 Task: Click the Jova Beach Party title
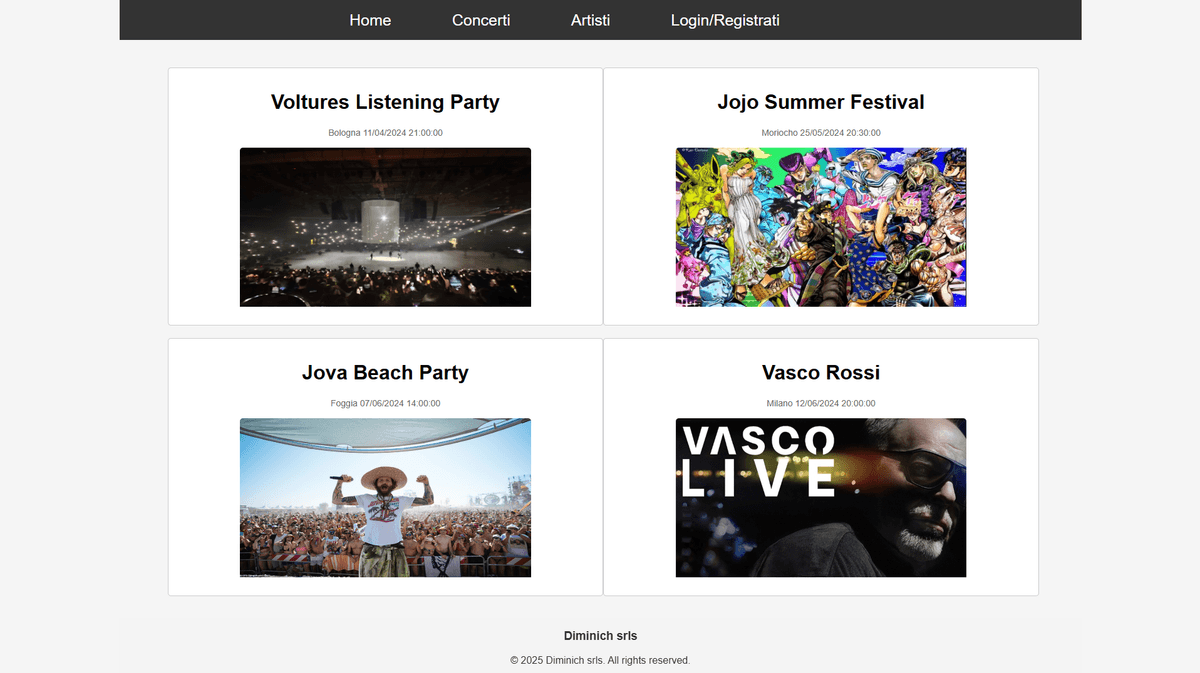(385, 373)
